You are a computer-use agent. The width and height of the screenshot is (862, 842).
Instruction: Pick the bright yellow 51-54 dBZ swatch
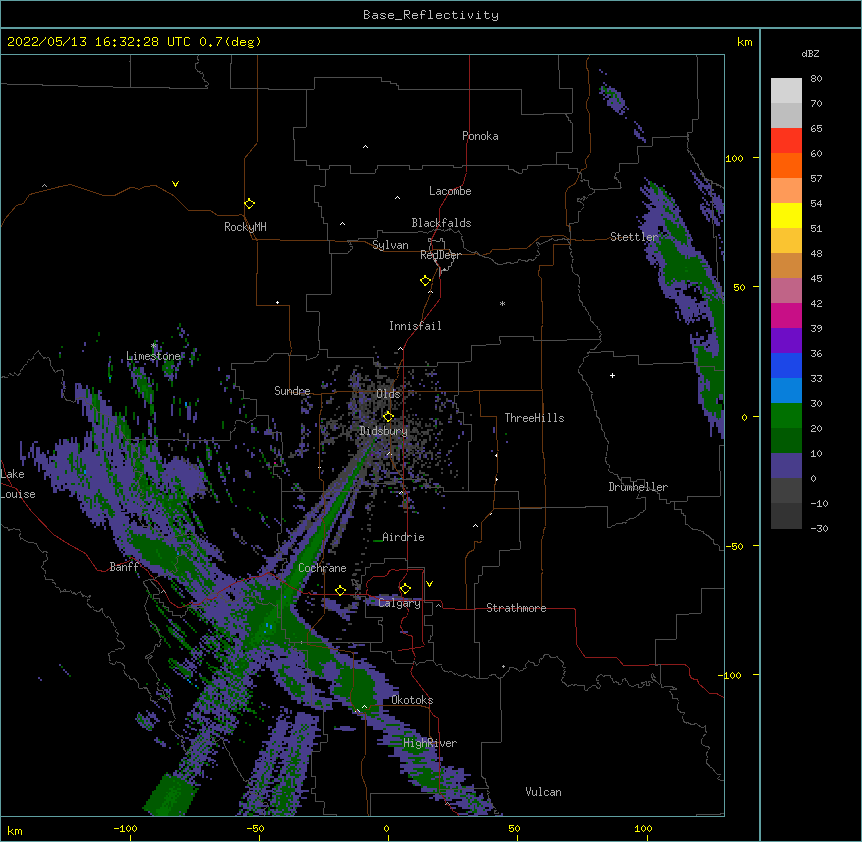tap(786, 215)
